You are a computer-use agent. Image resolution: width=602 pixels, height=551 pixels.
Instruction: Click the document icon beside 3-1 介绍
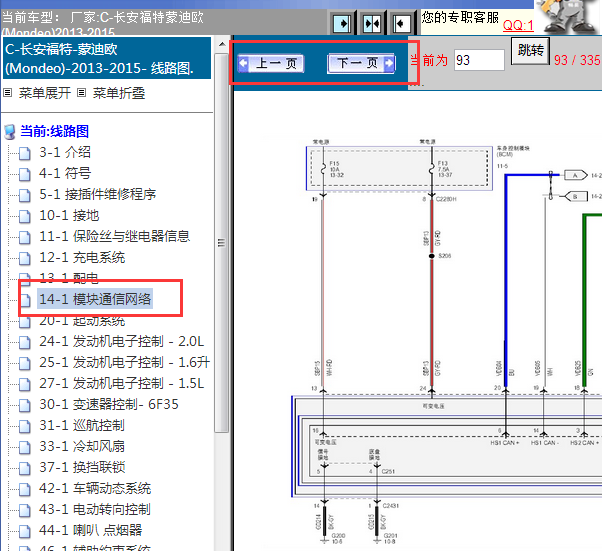pos(25,153)
